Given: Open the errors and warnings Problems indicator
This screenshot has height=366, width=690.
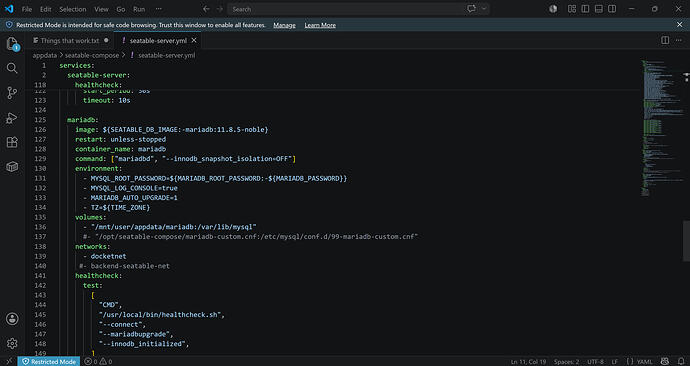Looking at the screenshot, I should click(x=98, y=362).
